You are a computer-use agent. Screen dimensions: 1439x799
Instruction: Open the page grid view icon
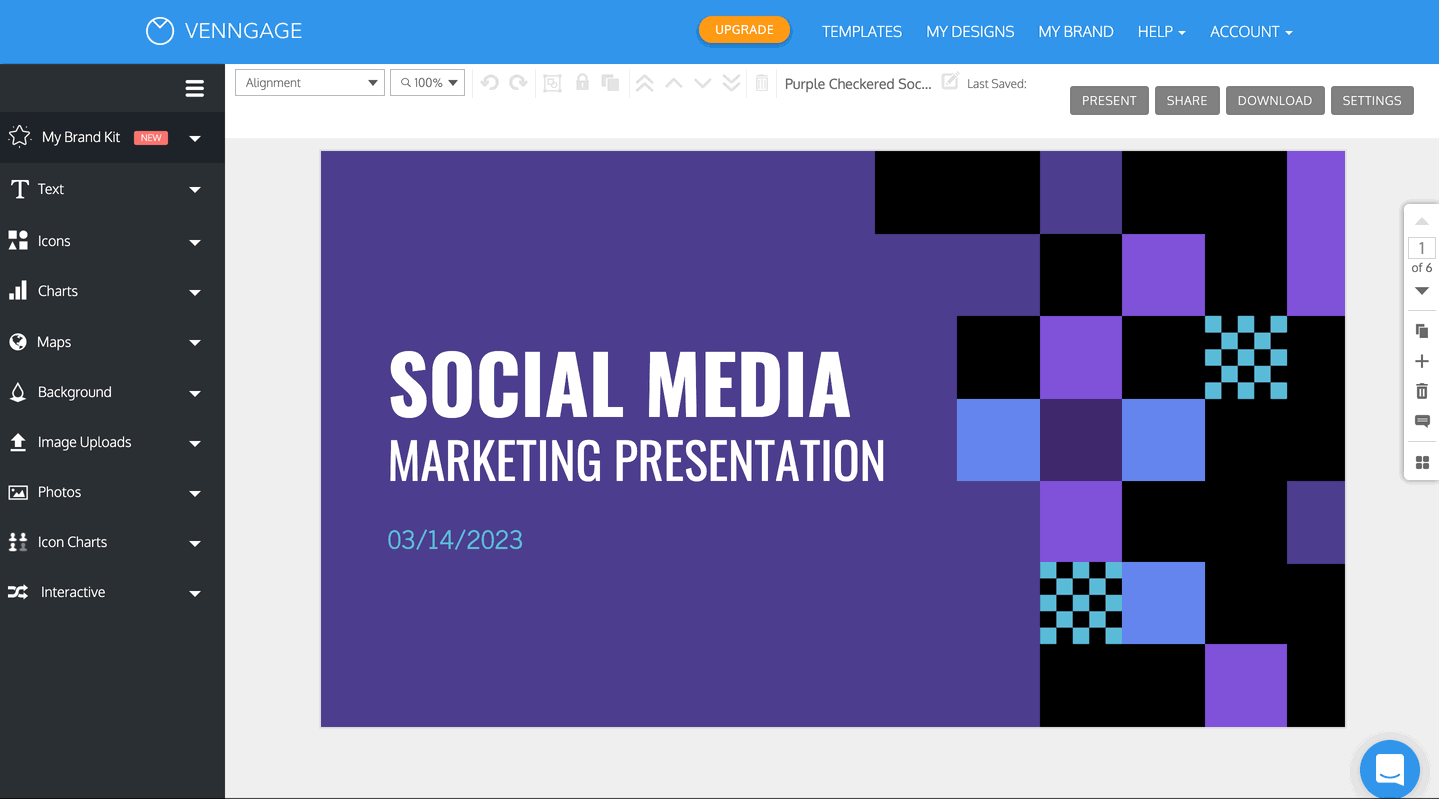[x=1422, y=462]
